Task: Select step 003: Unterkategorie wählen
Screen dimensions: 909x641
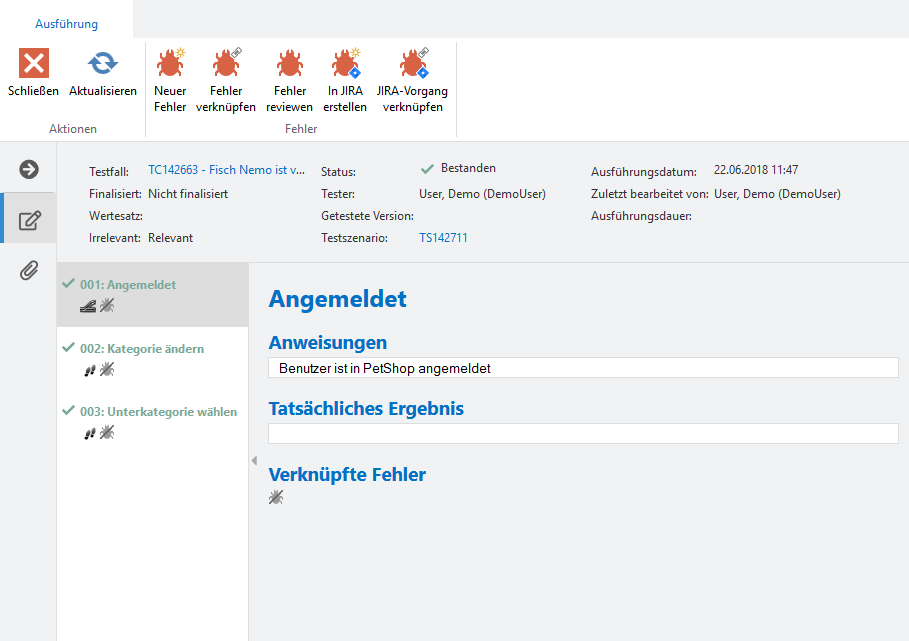Action: tap(158, 412)
